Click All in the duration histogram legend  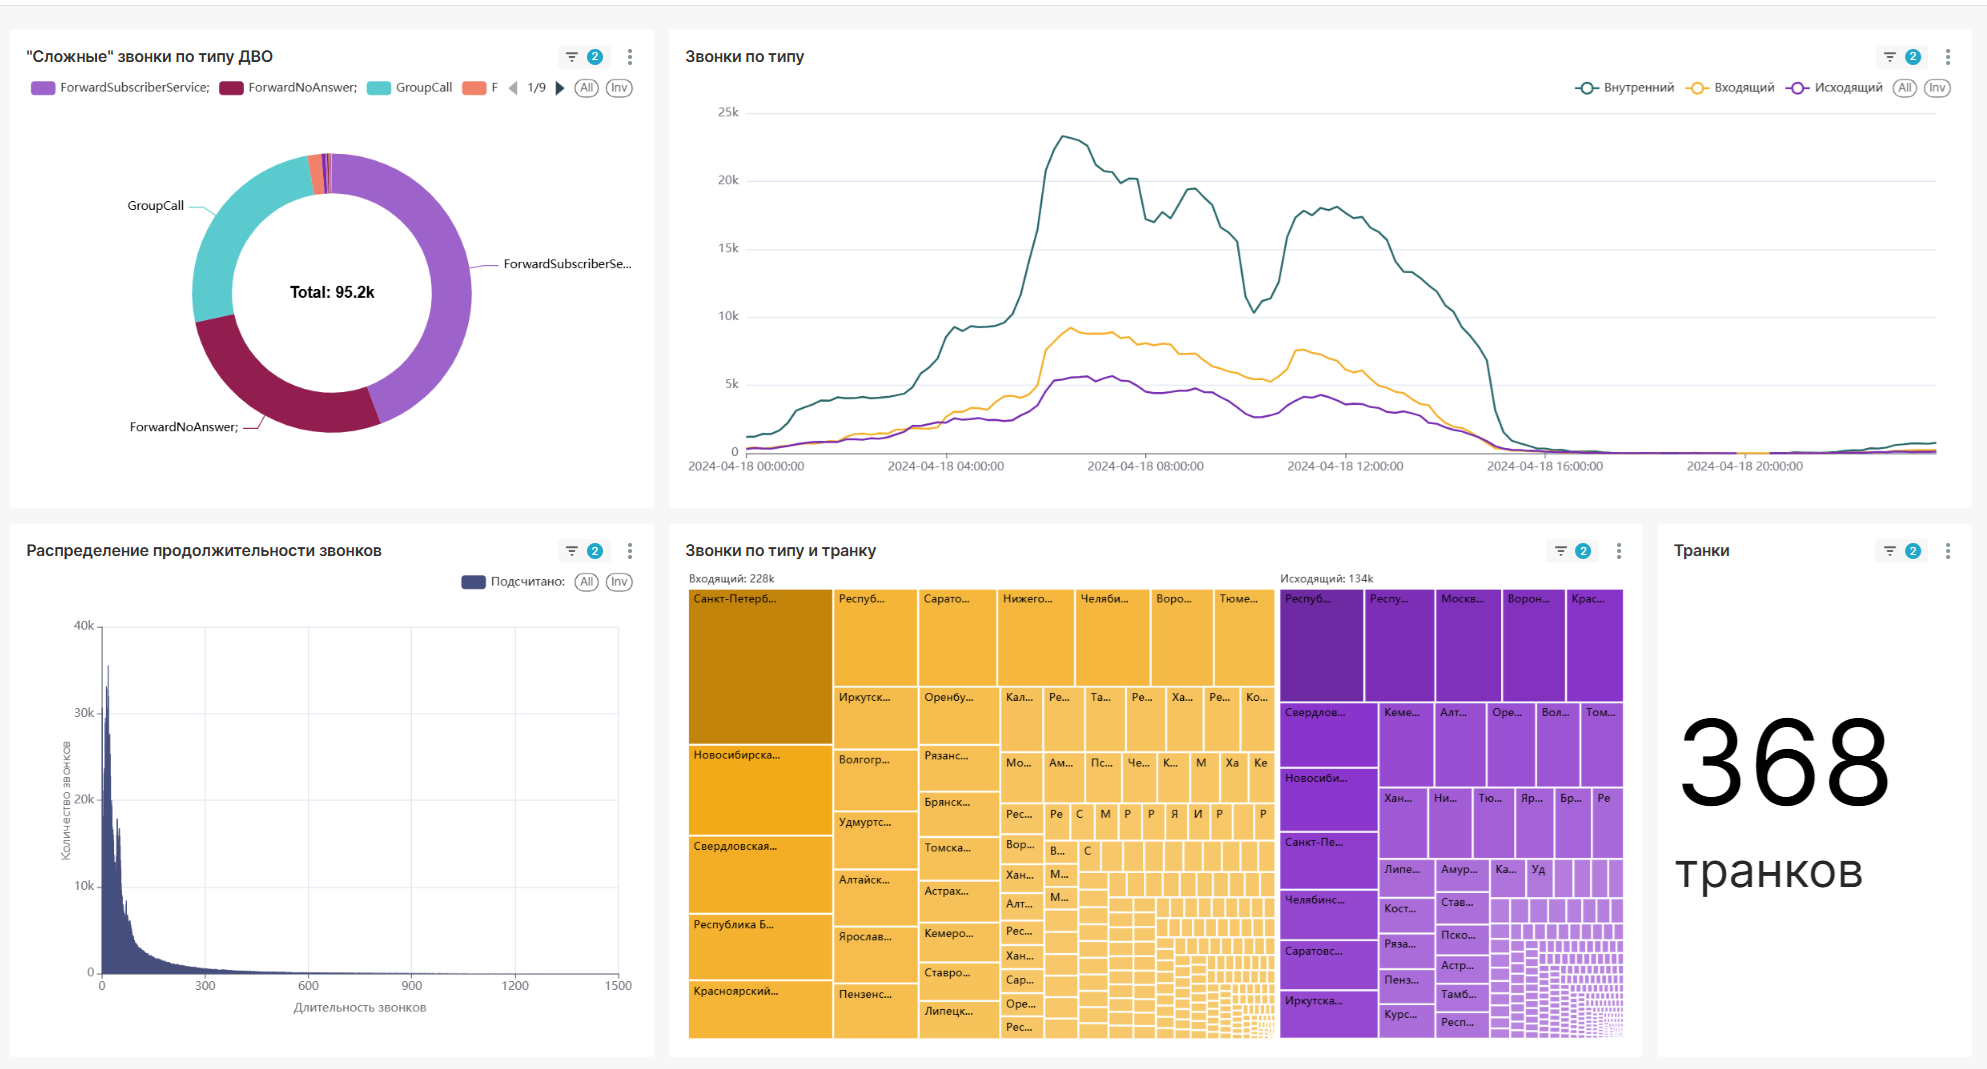point(587,582)
